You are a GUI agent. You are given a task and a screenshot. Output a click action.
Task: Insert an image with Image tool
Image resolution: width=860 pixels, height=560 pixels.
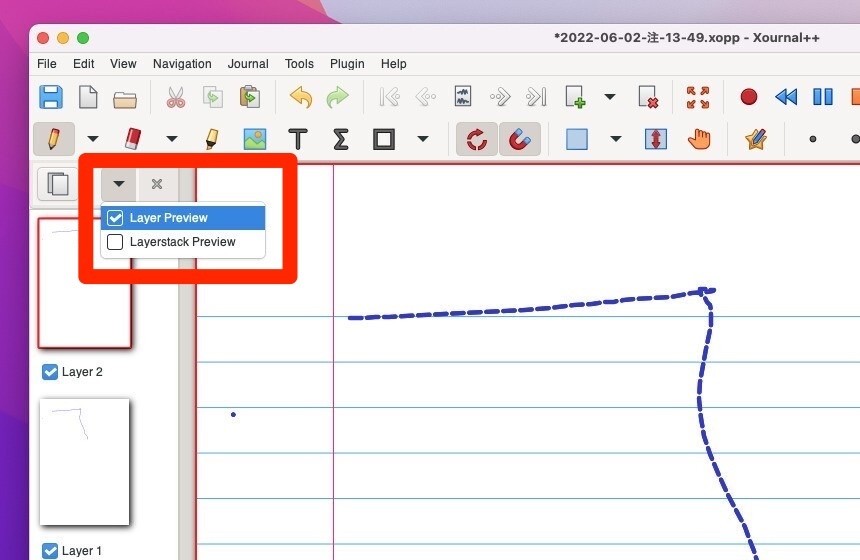255,139
